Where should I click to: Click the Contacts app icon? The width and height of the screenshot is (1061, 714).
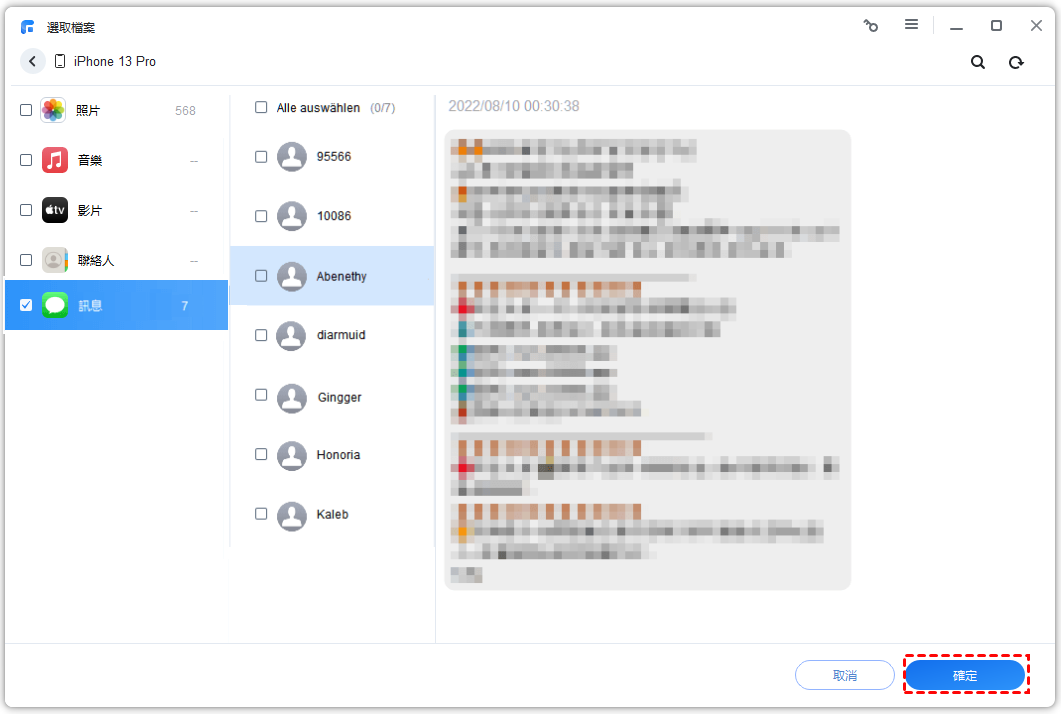point(54,260)
